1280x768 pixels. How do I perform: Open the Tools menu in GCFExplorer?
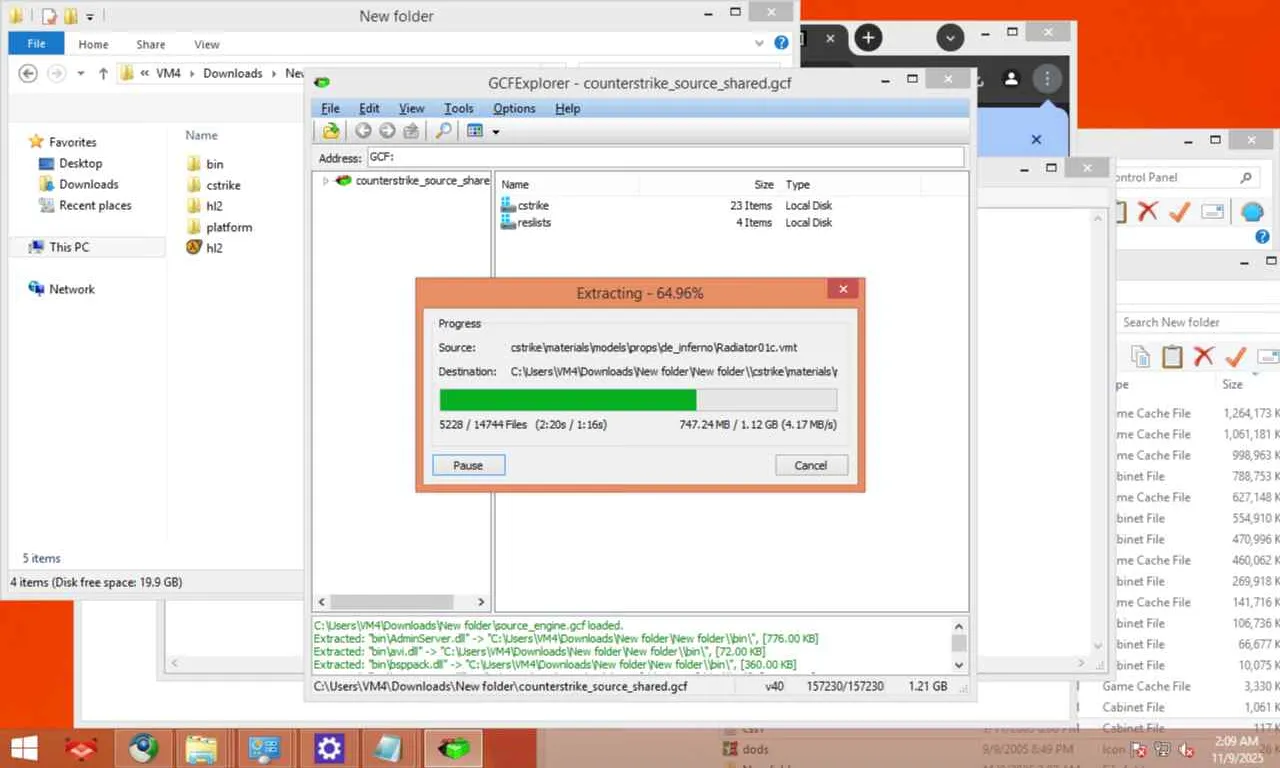tap(459, 108)
